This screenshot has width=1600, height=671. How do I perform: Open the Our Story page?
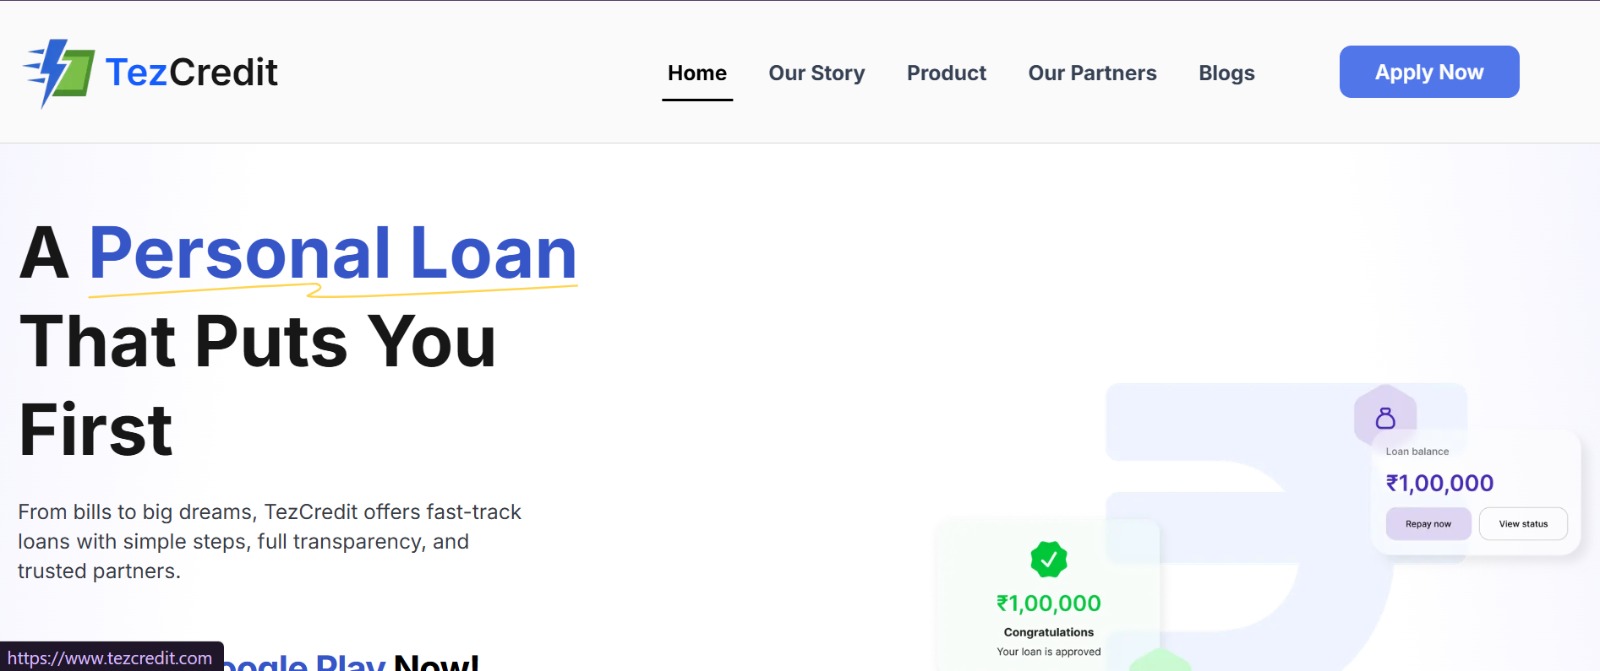816,73
